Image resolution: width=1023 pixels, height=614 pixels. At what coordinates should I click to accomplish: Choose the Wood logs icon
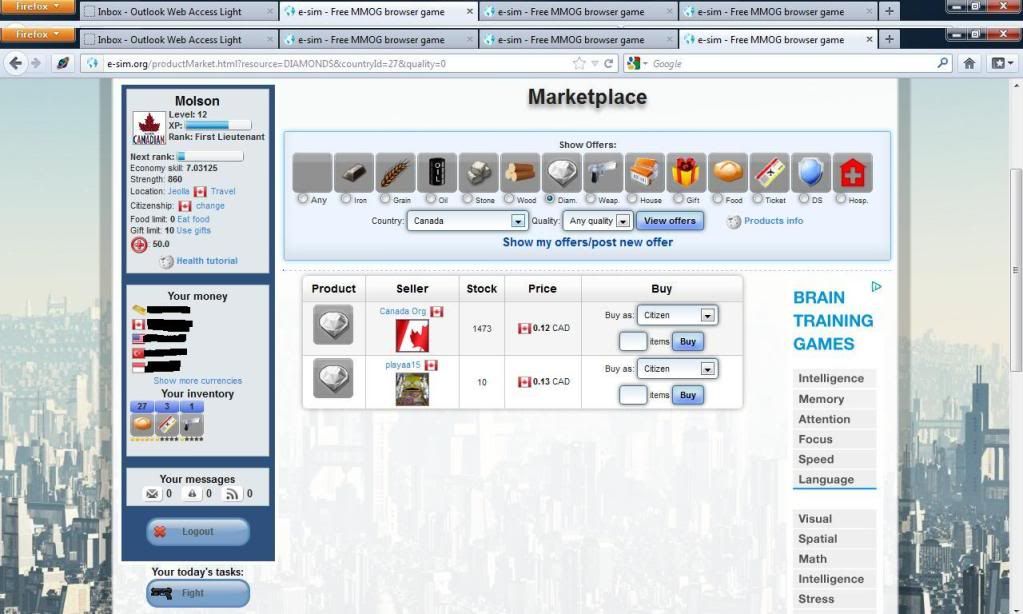[x=520, y=173]
